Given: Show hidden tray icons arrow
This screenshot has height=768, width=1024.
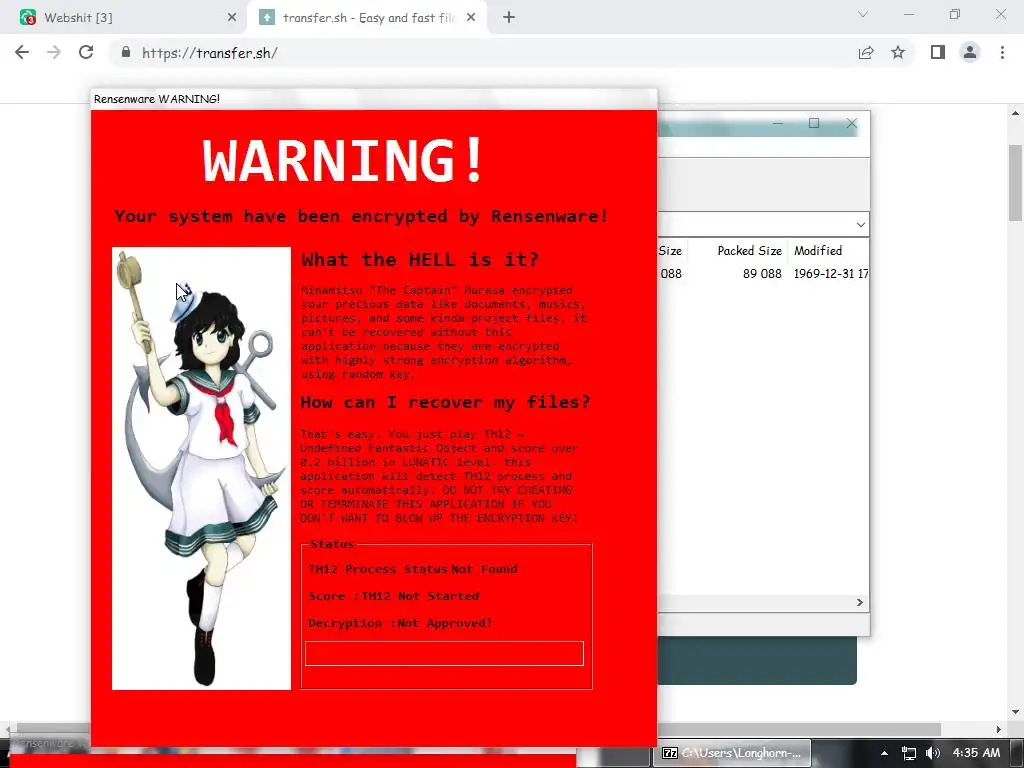Looking at the screenshot, I should [x=884, y=754].
